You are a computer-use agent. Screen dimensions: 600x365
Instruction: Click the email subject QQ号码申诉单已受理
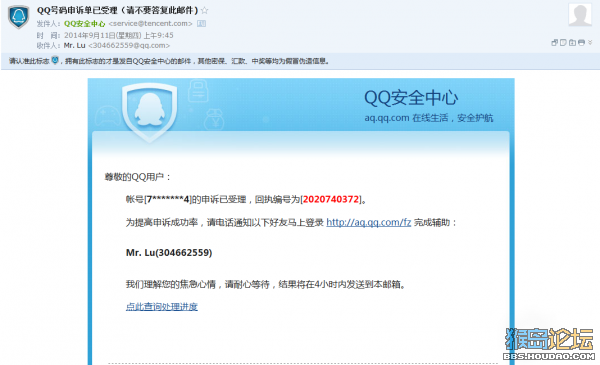(117, 10)
